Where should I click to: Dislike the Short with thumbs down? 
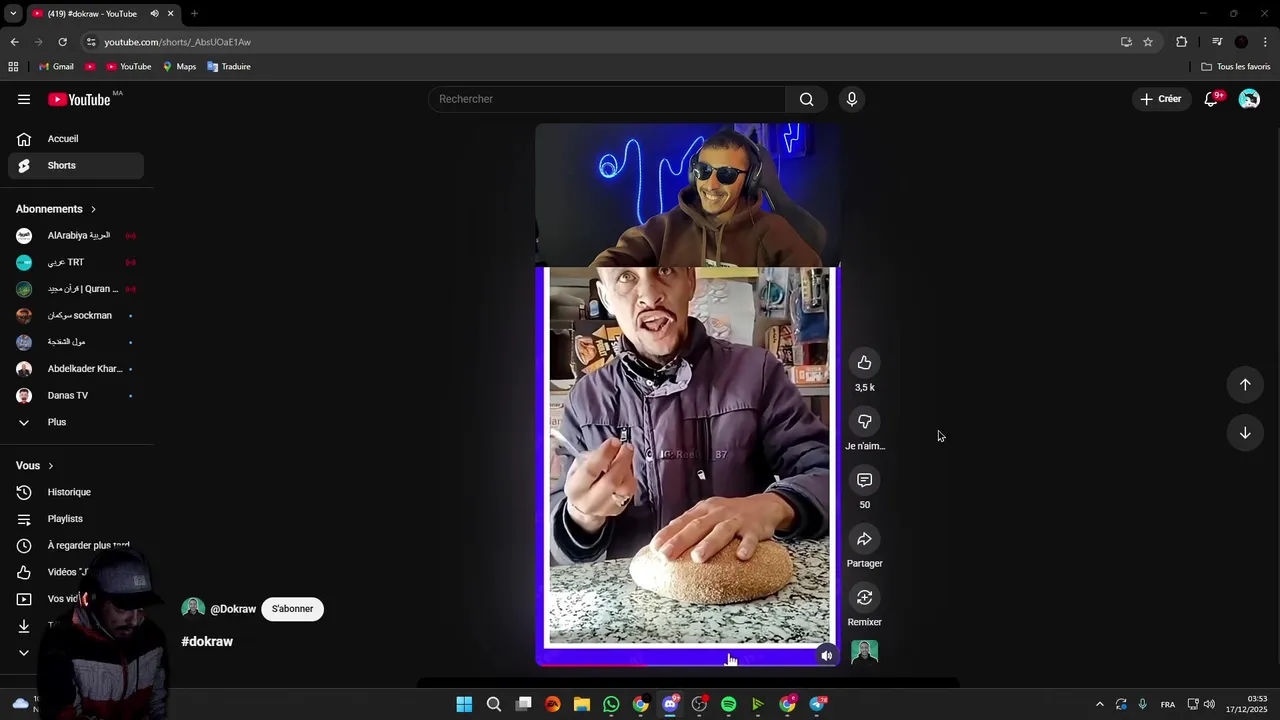pos(865,422)
